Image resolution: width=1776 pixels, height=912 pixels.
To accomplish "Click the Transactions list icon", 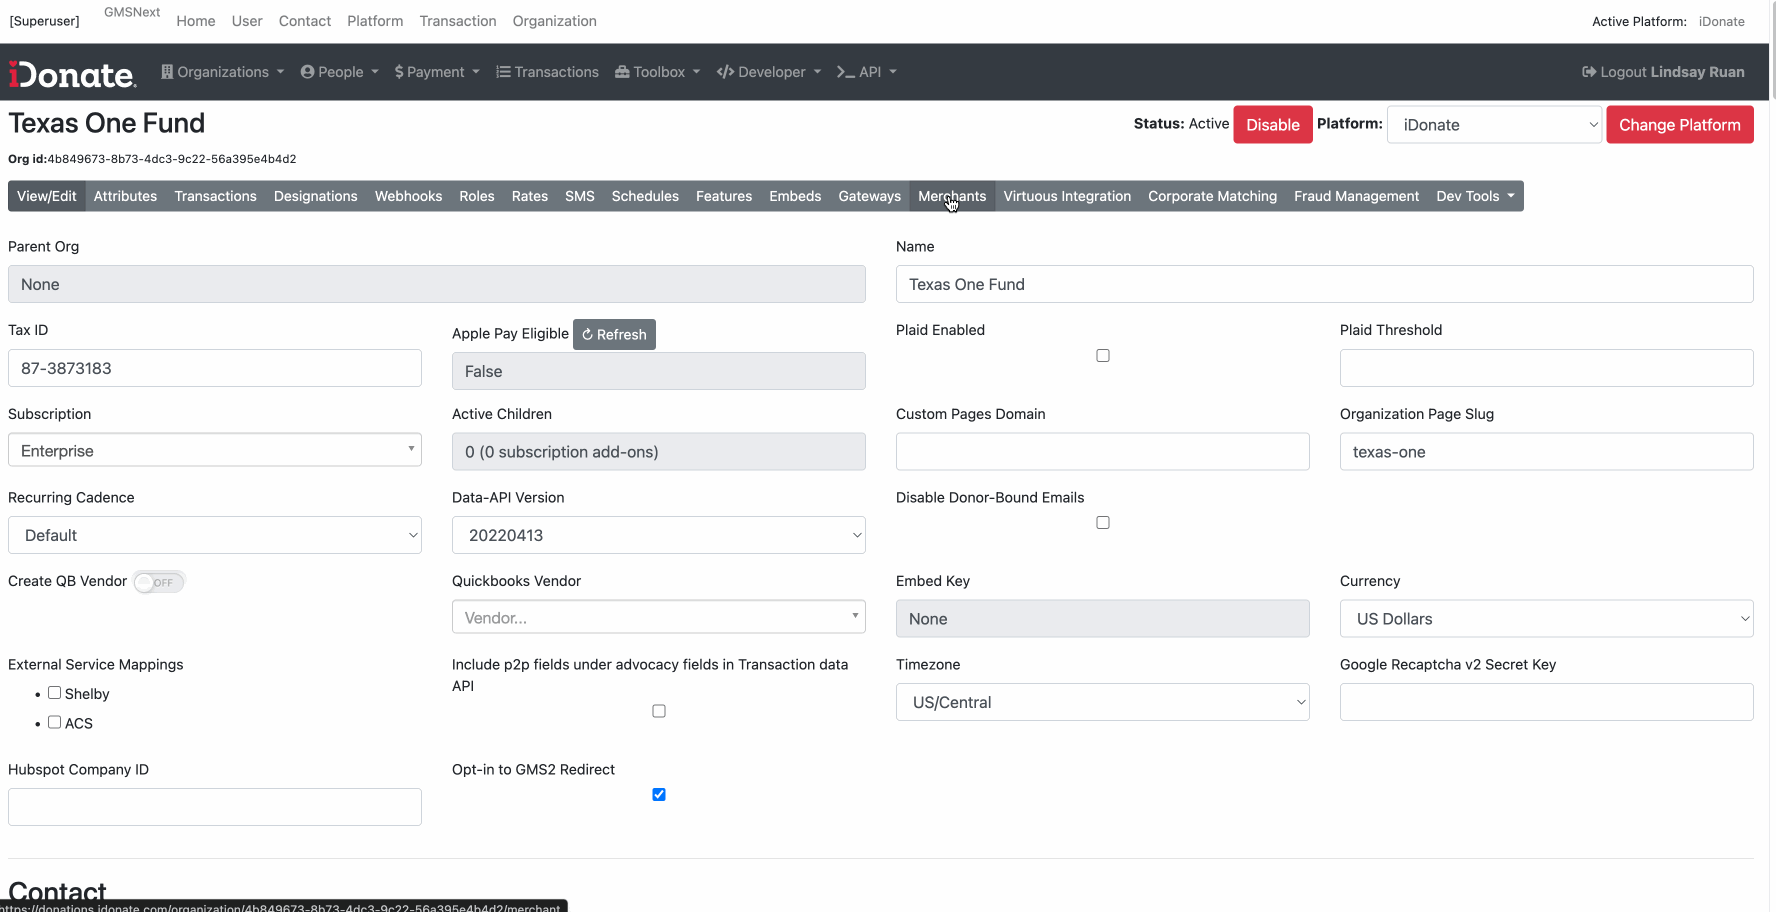I will click(503, 72).
